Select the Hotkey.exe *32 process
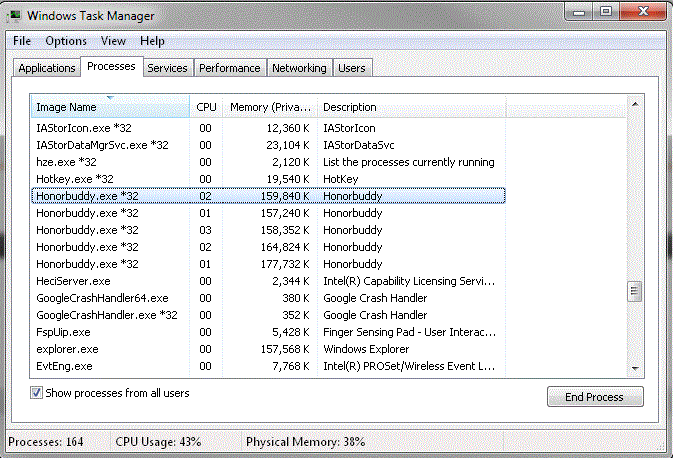This screenshot has height=458, width=673. coord(268,179)
